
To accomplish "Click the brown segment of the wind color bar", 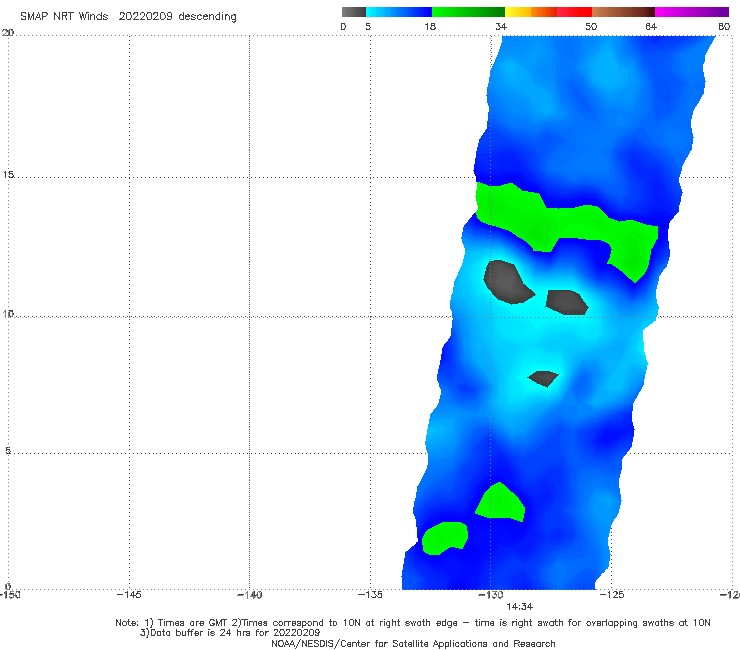I will 623,12.
